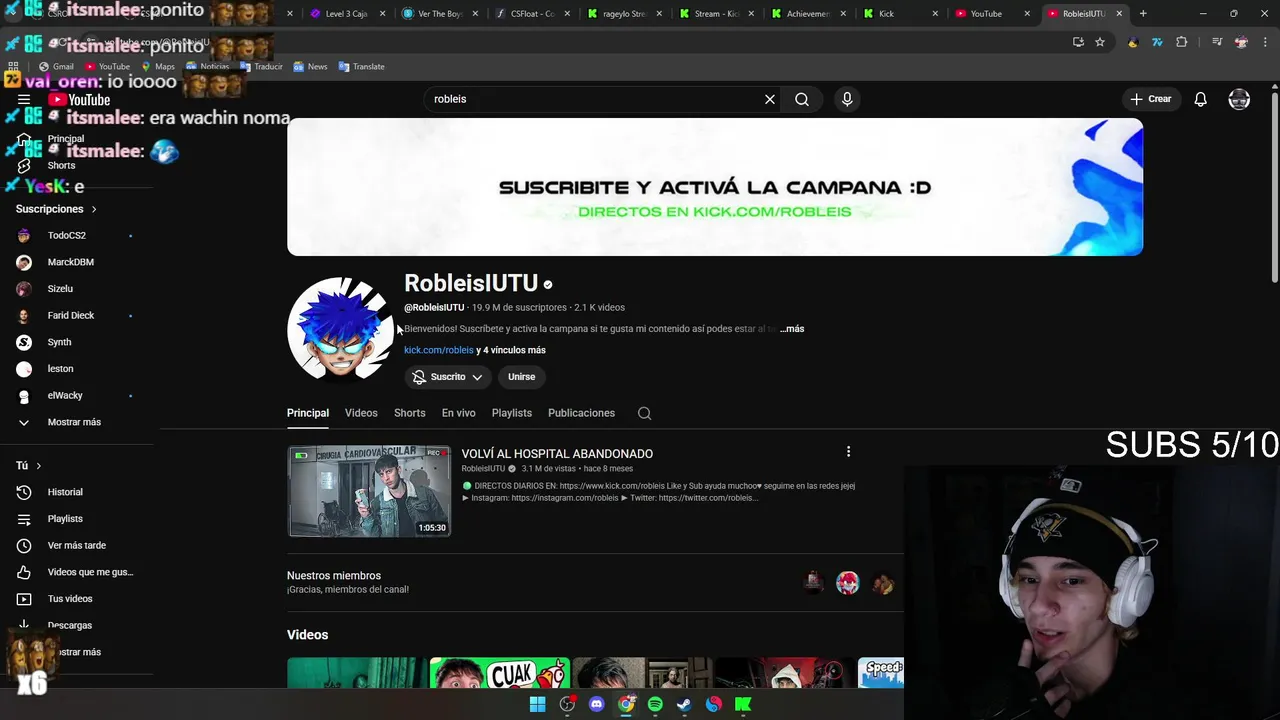Click the News bookmark
1280x720 pixels.
(x=309, y=67)
